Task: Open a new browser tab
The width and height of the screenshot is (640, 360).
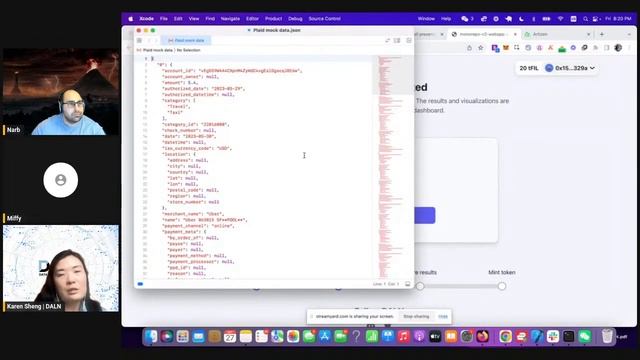Action: [x=602, y=34]
